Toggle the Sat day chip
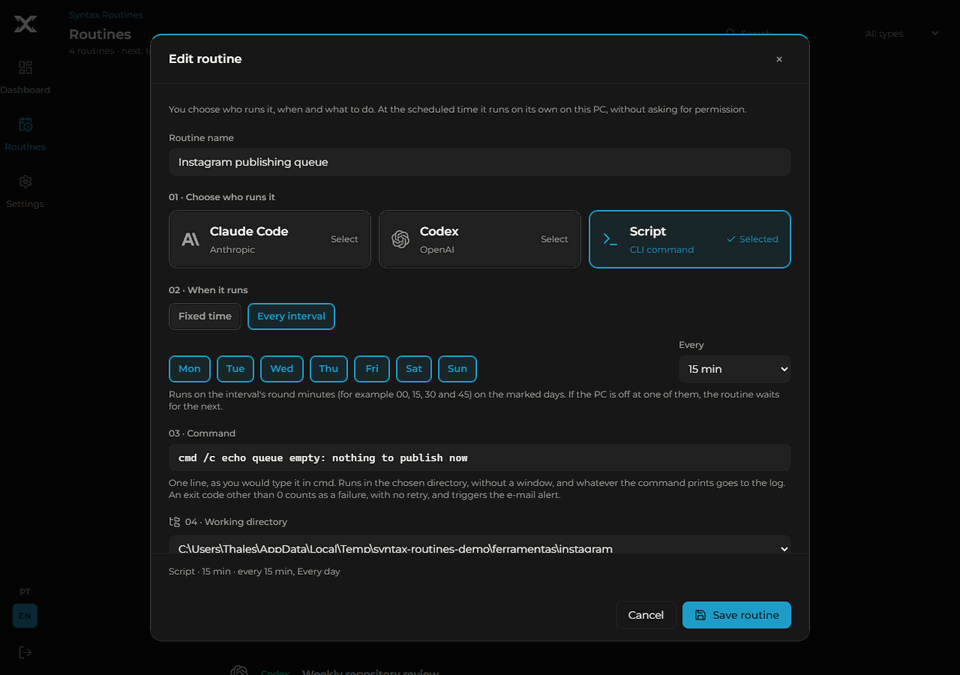960x675 pixels. [x=414, y=369]
